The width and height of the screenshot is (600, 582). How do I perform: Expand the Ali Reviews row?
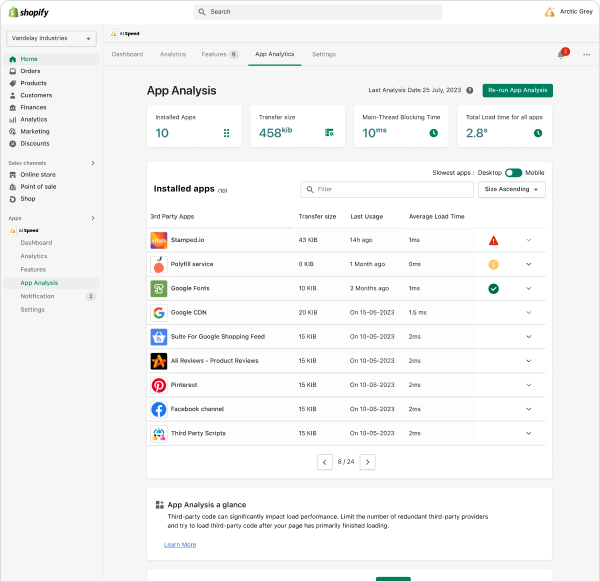[x=528, y=361]
